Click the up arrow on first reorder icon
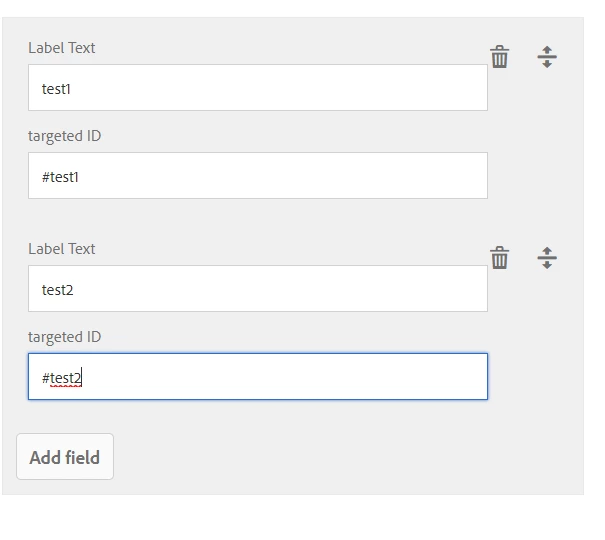Viewport: 605px width, 540px height. coord(547,49)
